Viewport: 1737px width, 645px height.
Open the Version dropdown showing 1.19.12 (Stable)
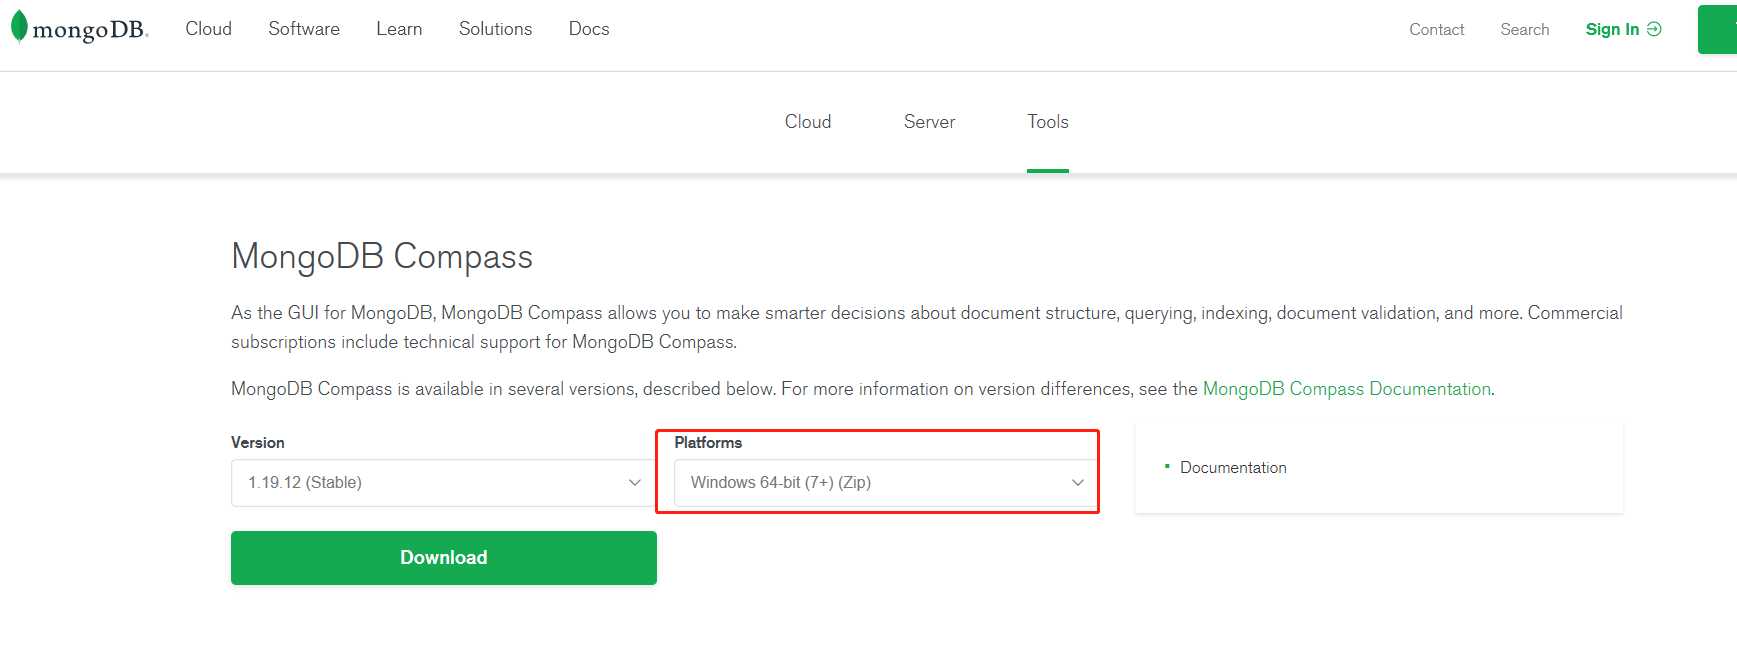pyautogui.click(x=443, y=483)
